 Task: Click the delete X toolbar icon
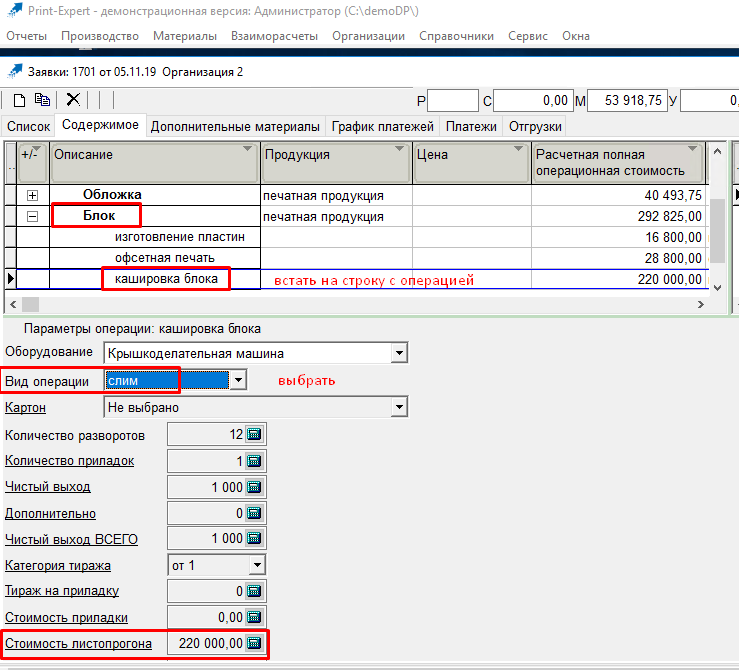pyautogui.click(x=73, y=99)
